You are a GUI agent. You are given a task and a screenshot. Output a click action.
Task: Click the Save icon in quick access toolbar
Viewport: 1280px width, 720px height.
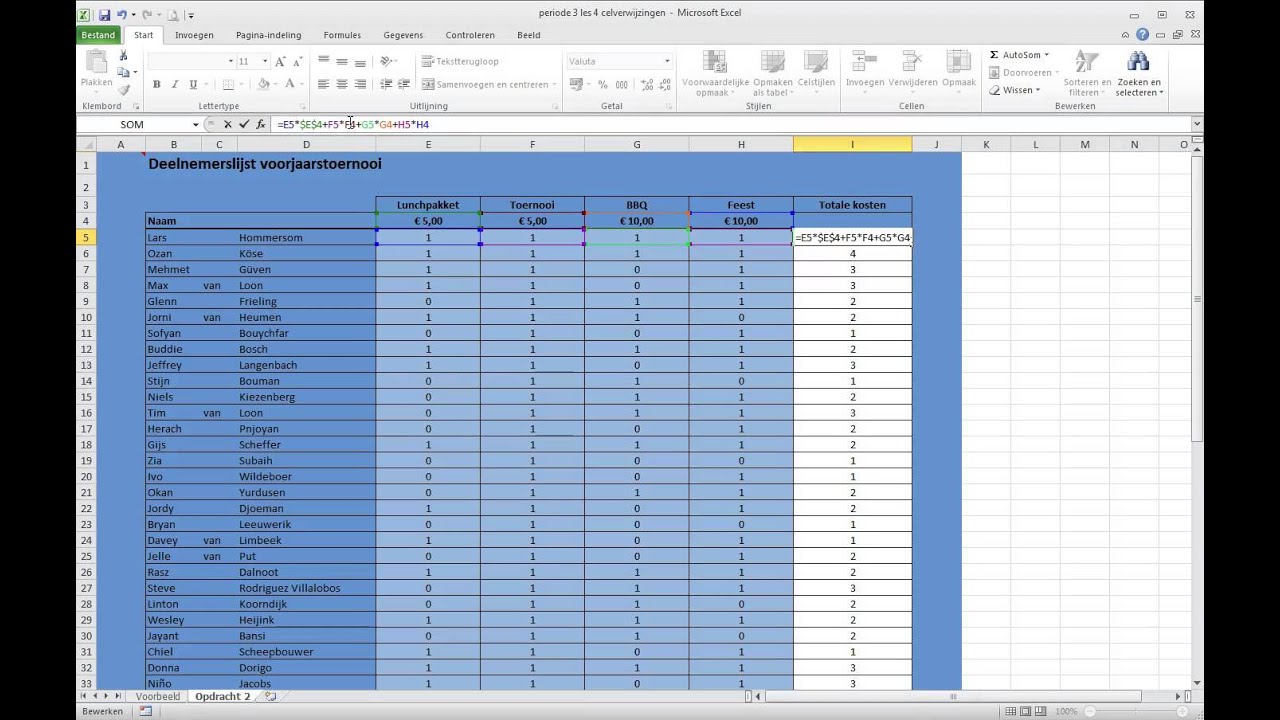(104, 15)
